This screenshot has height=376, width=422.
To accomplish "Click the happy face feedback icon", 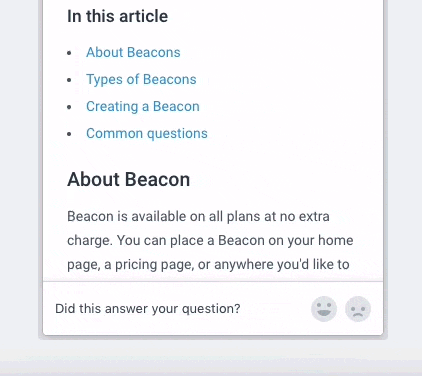I will click(x=324, y=309).
